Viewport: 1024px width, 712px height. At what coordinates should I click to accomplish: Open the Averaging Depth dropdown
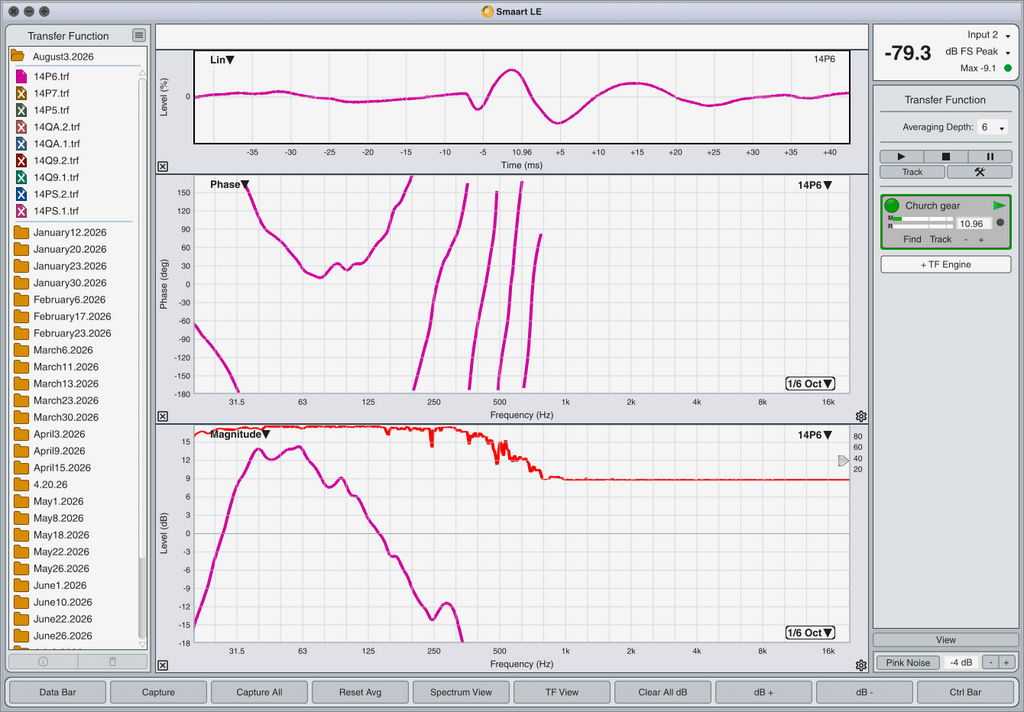click(x=993, y=127)
